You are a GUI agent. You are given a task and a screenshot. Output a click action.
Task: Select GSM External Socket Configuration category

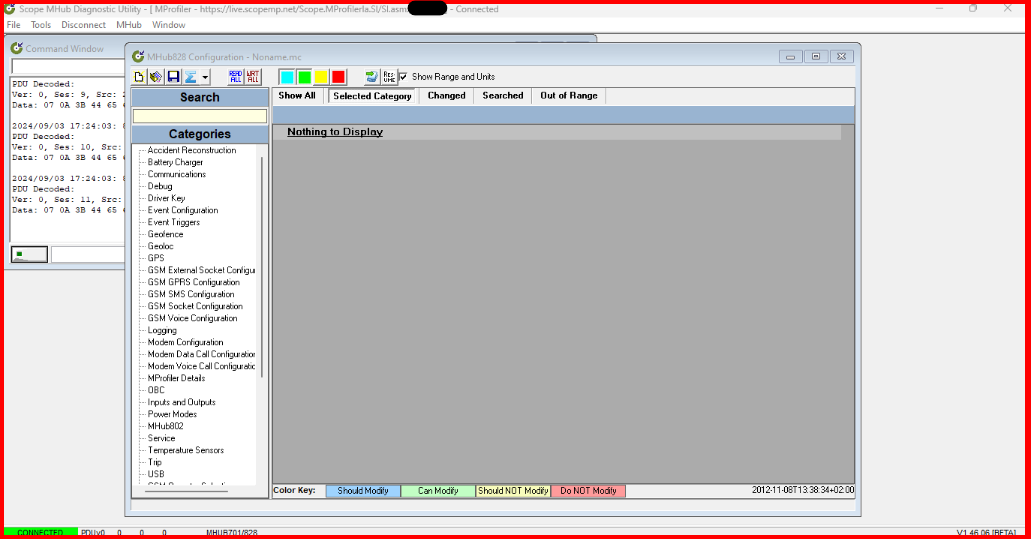point(201,270)
